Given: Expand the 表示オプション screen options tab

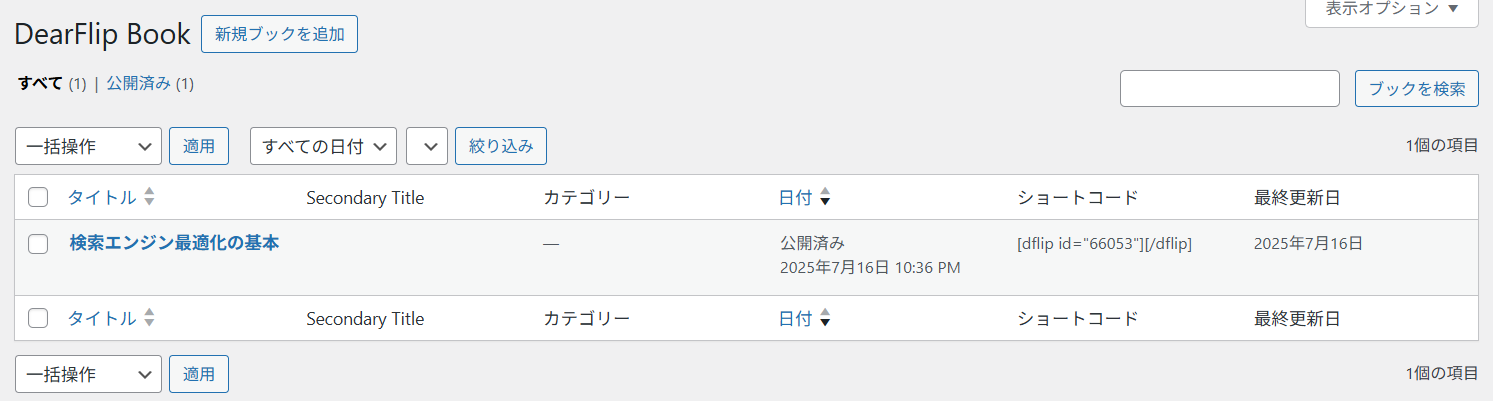Looking at the screenshot, I should [x=1391, y=9].
